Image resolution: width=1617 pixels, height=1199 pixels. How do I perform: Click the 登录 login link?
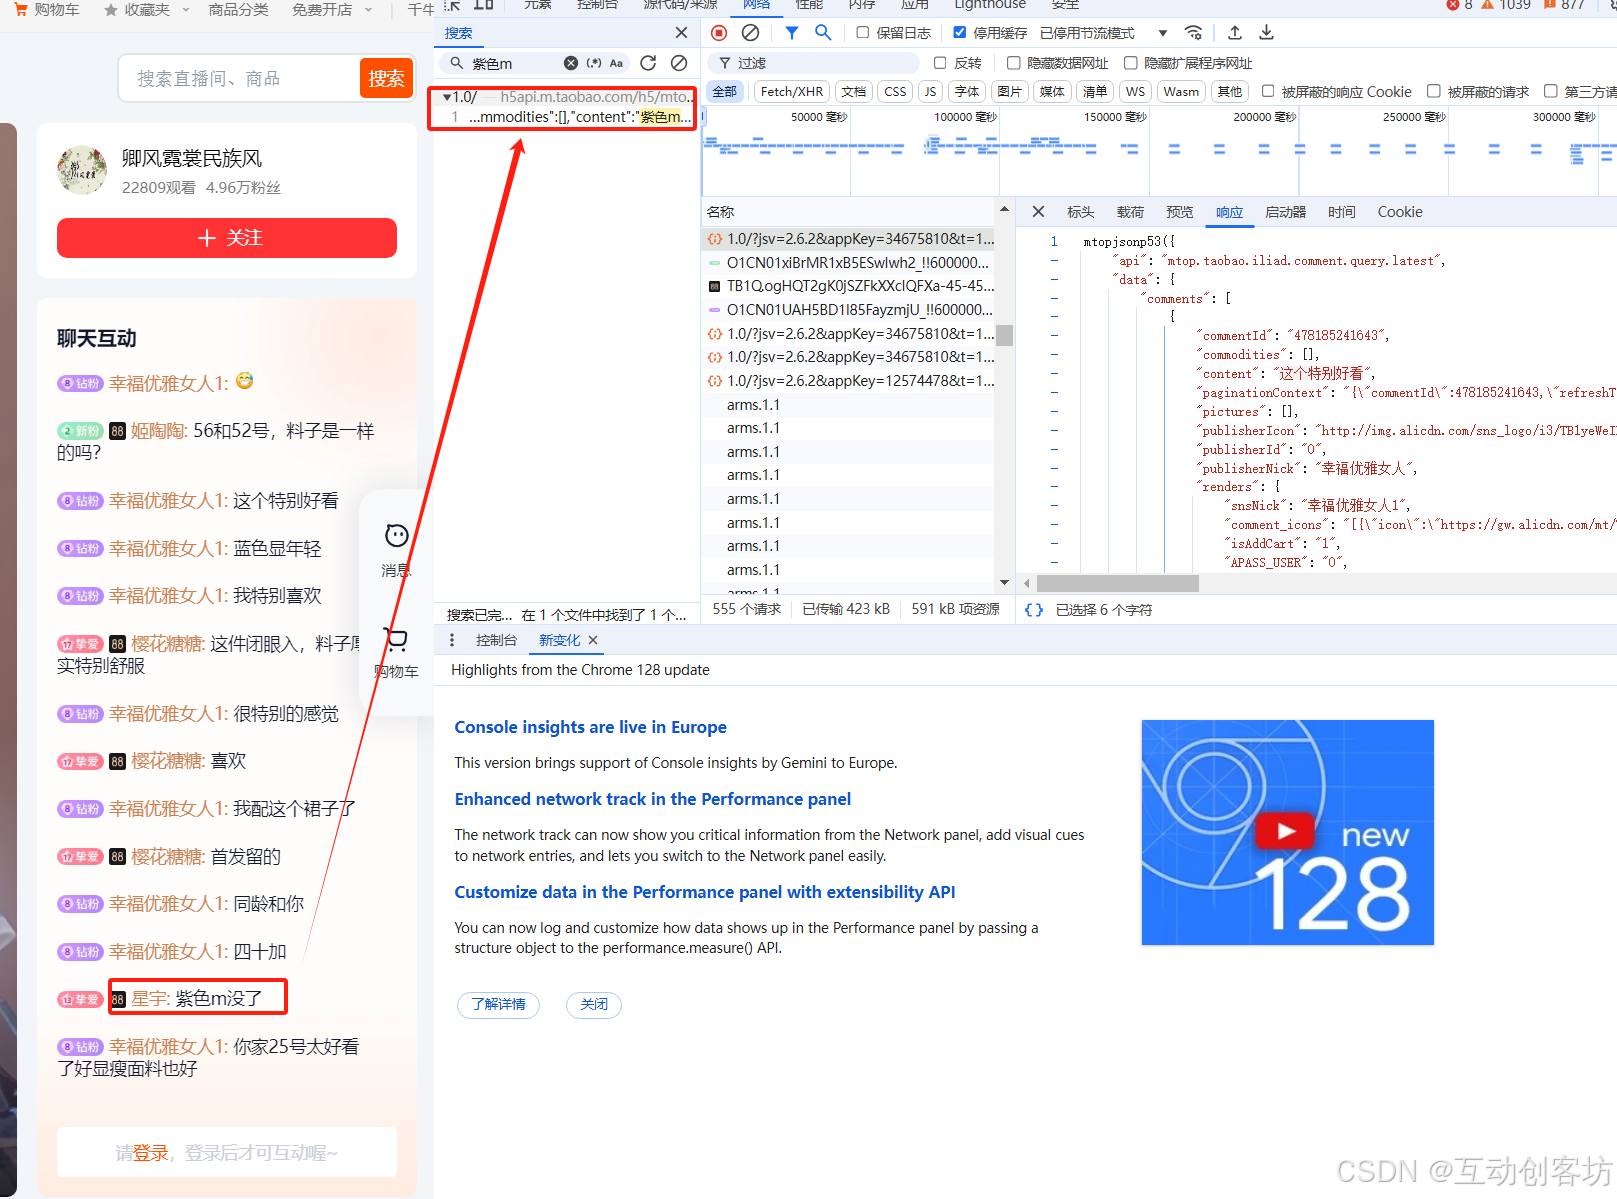coord(150,1153)
